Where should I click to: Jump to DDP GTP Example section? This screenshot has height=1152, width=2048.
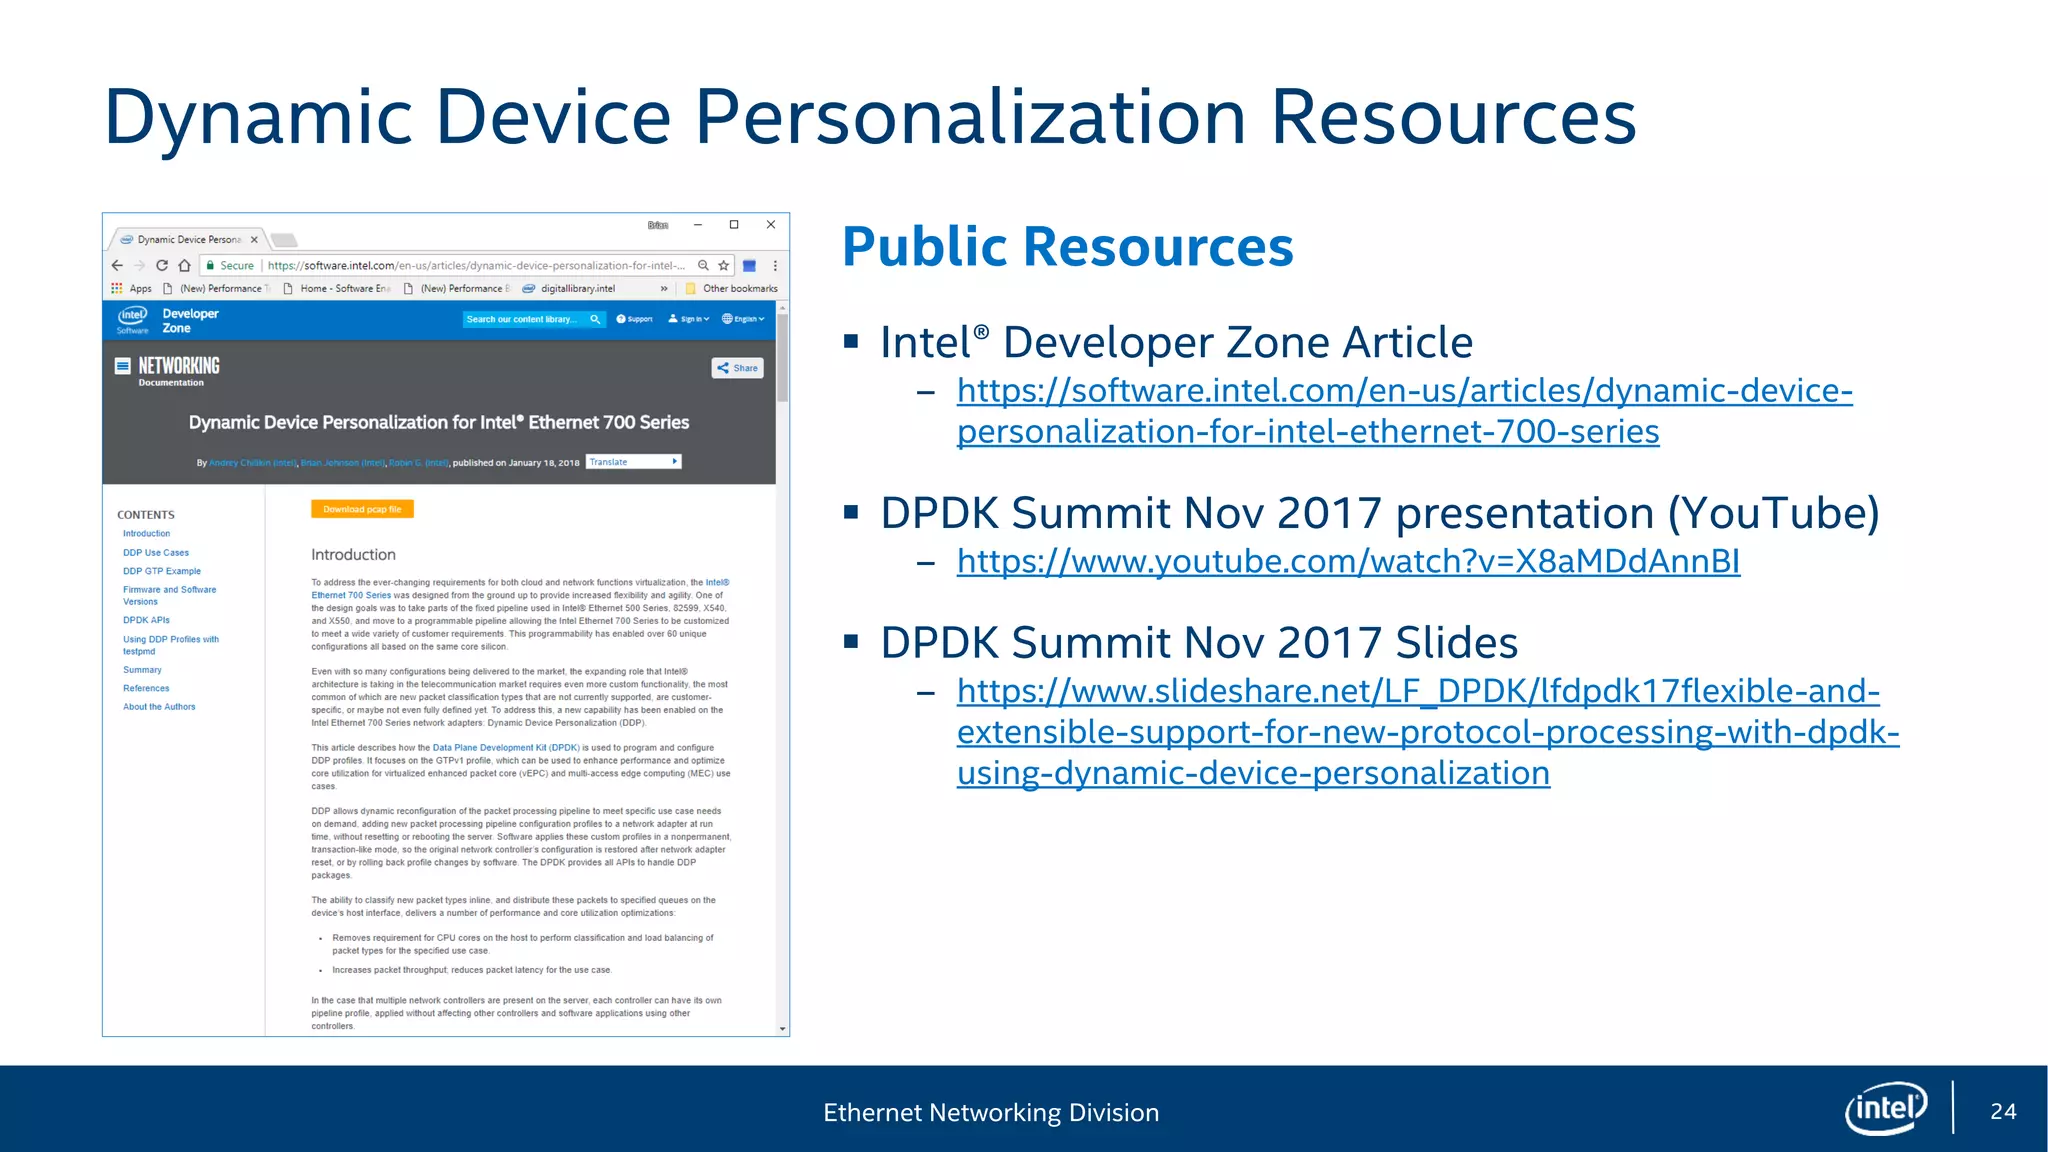coord(162,572)
